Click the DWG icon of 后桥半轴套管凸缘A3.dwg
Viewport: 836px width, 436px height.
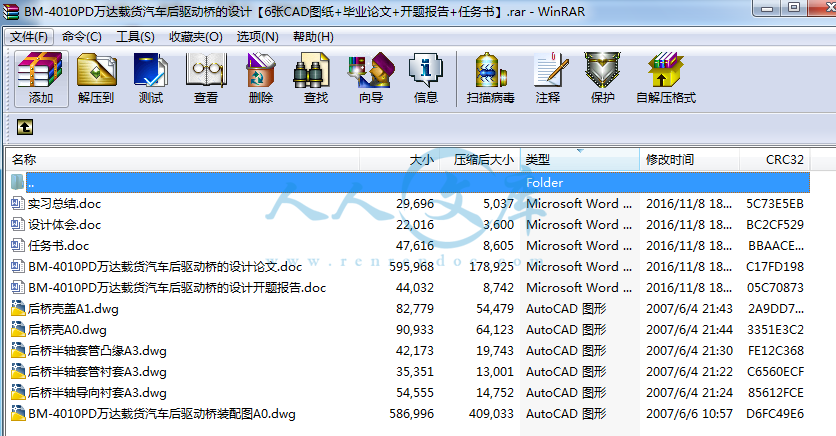[18, 351]
